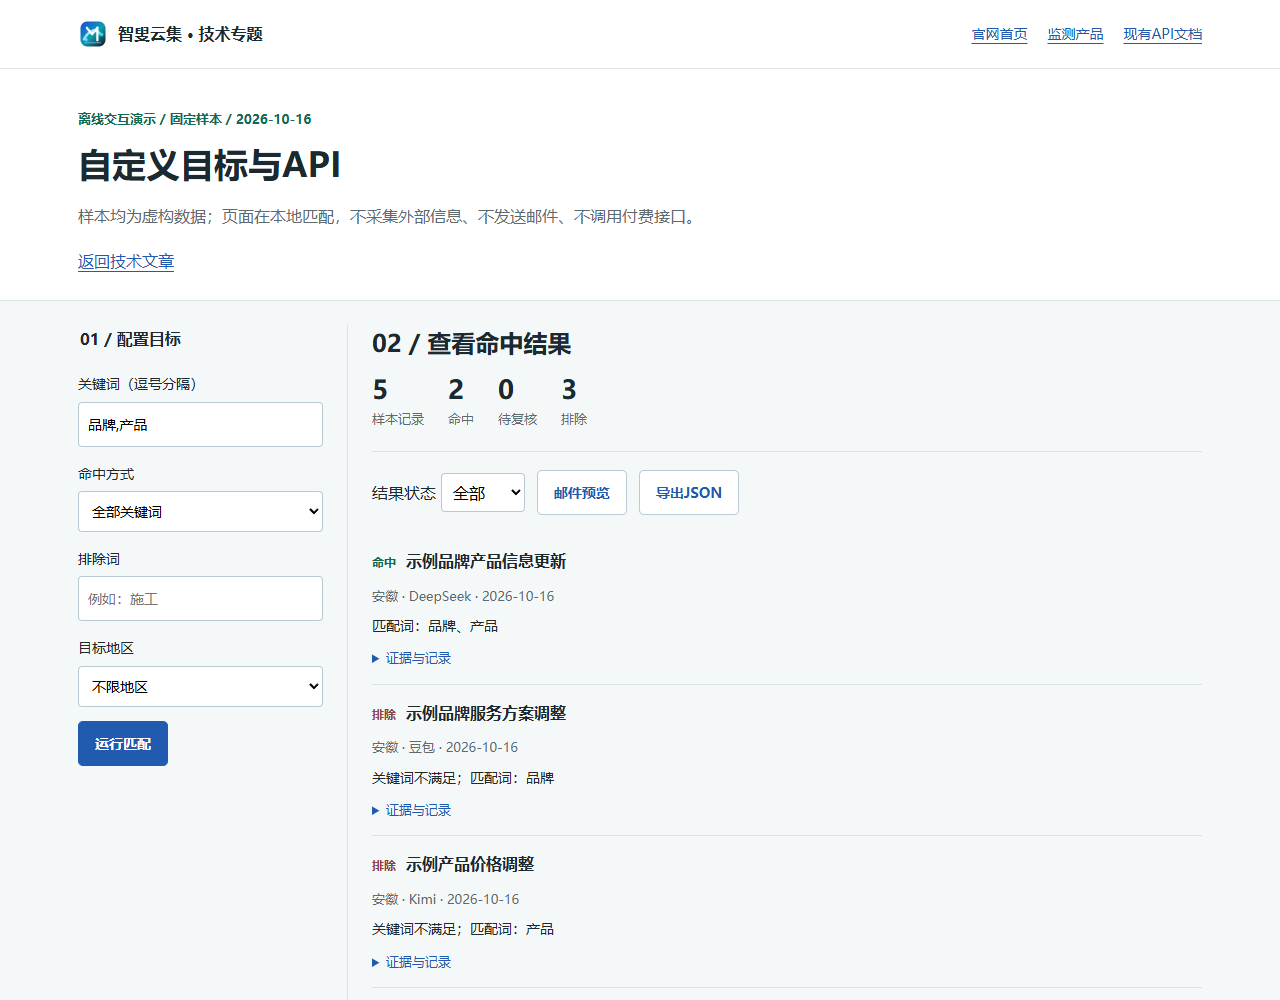Click the 导出JSON button

689,492
